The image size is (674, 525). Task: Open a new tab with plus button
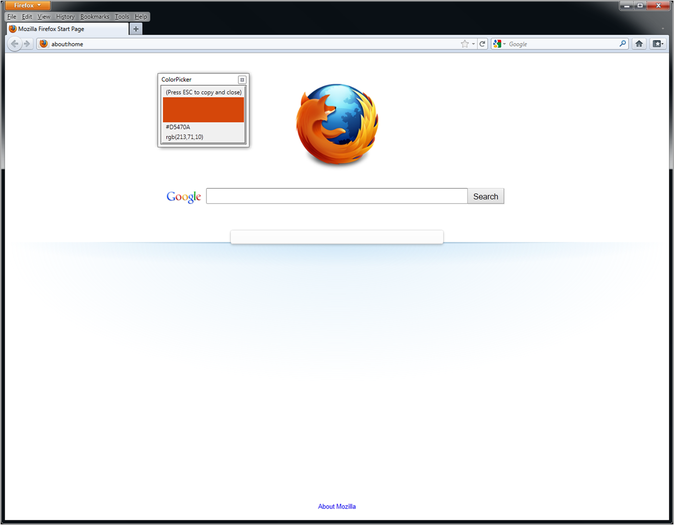136,29
